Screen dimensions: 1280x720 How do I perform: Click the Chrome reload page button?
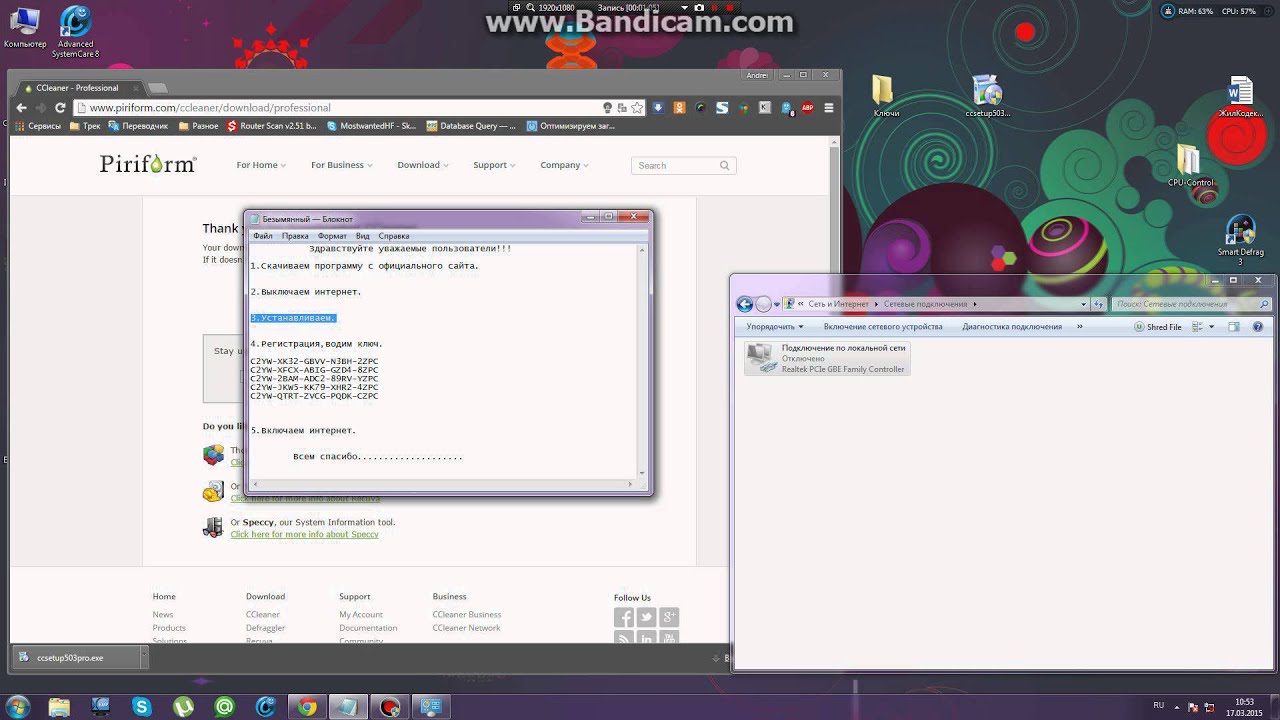[60, 108]
